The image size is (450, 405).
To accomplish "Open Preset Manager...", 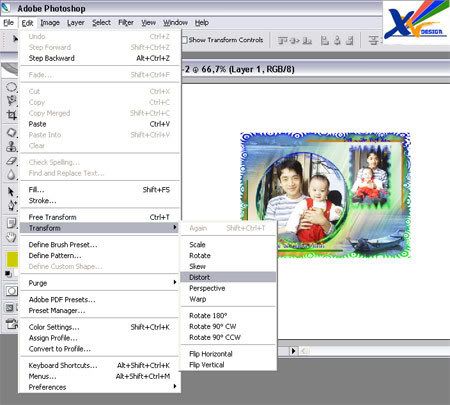I will 100,310.
